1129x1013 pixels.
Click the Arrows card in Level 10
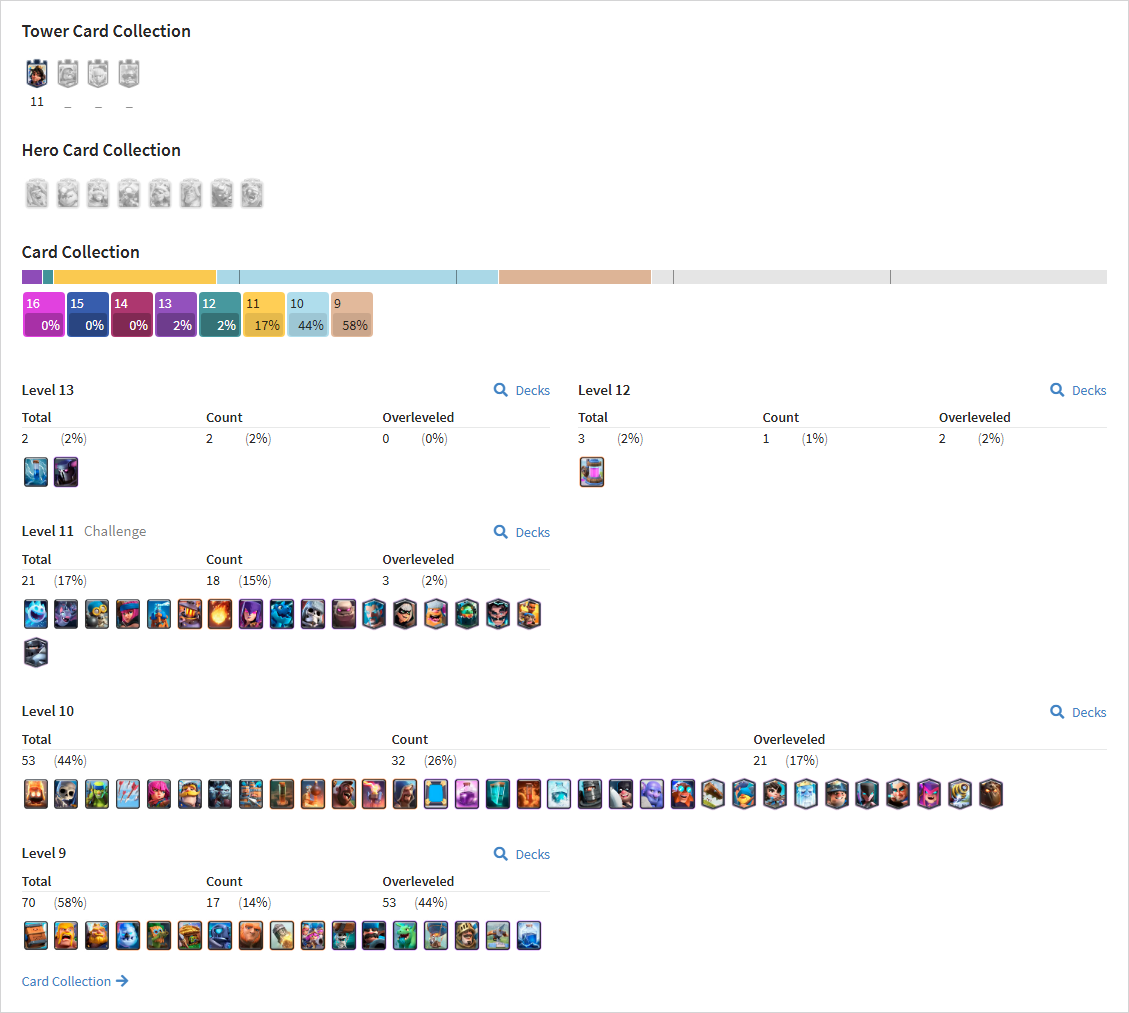tap(127, 794)
